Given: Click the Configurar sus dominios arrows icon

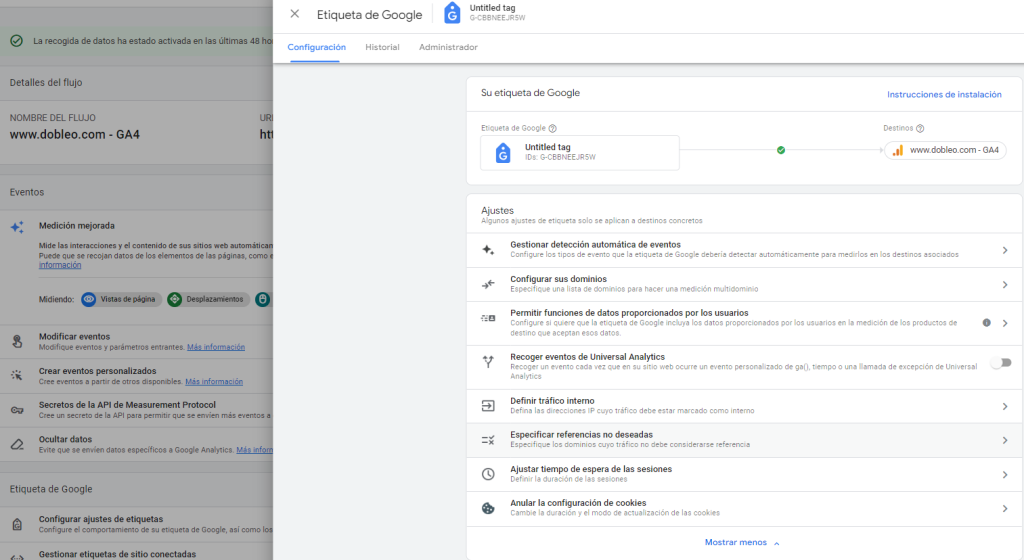Looking at the screenshot, I should (488, 285).
